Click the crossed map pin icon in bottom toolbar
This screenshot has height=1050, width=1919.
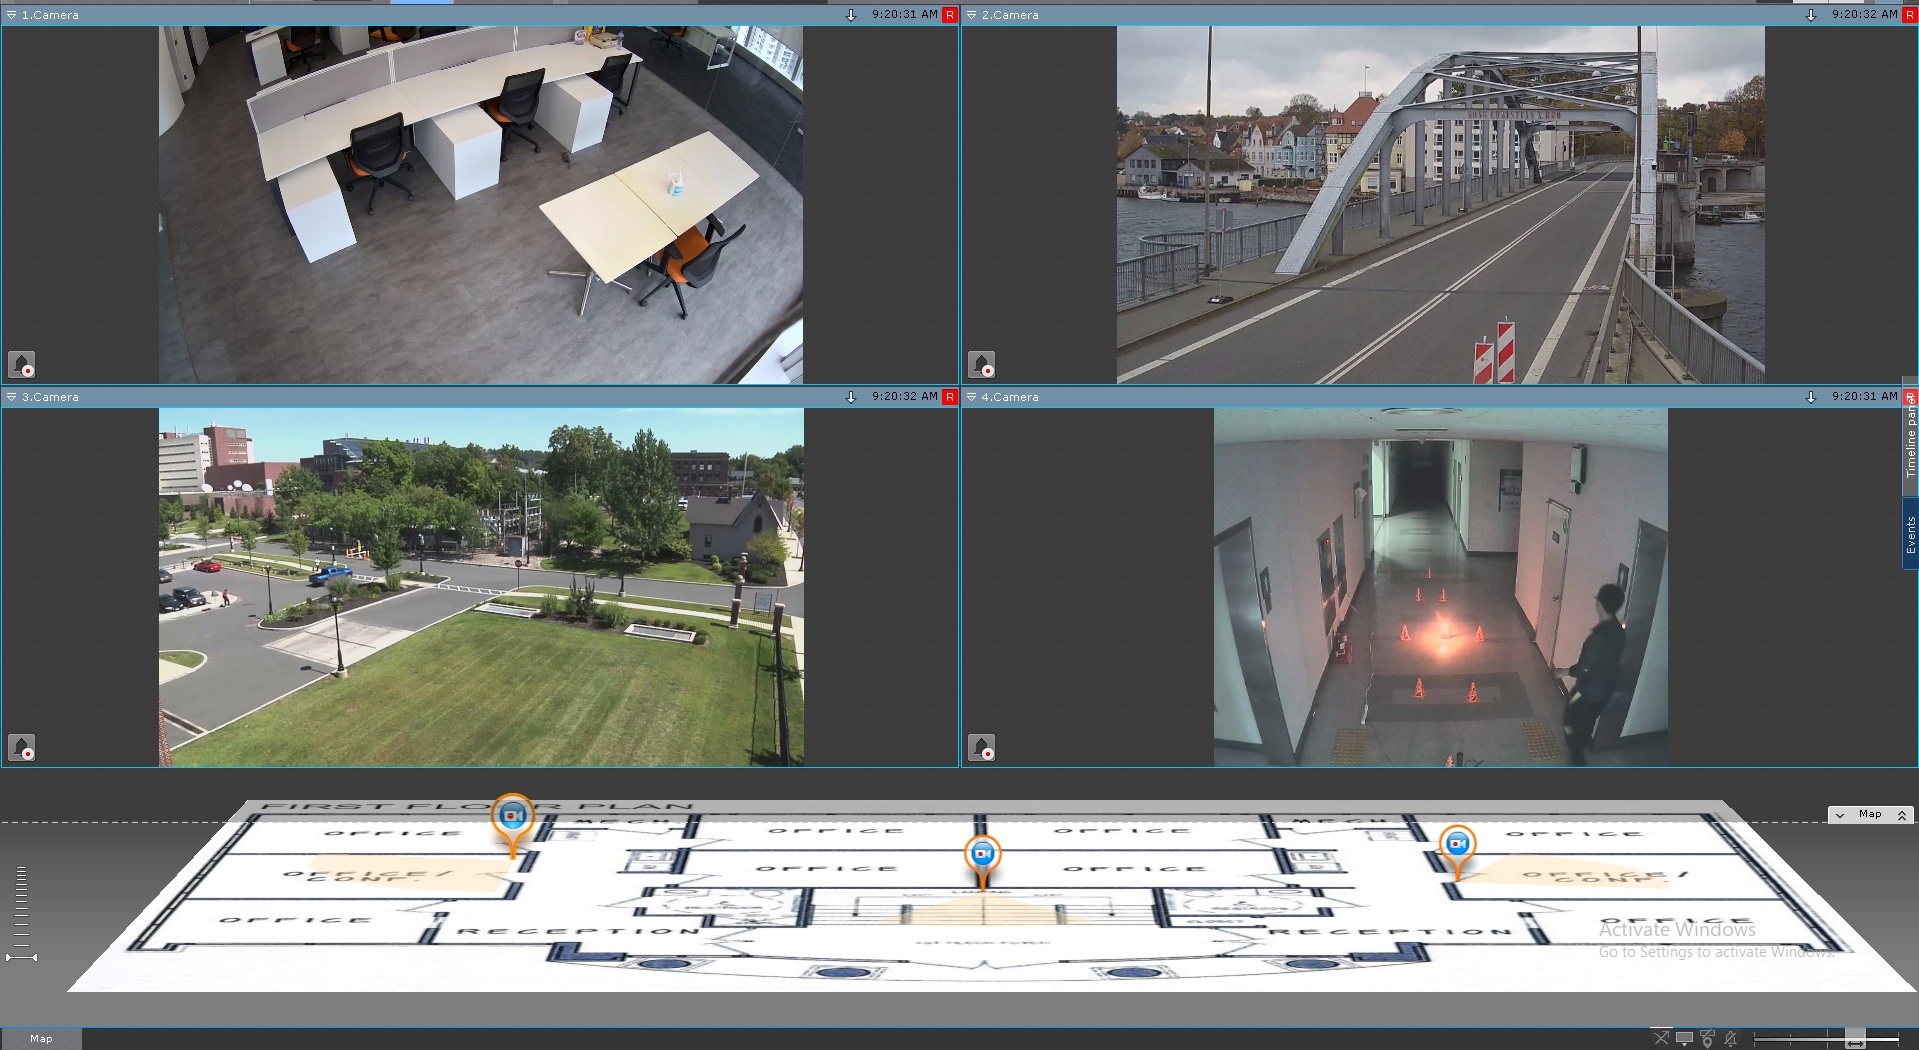(x=1707, y=1038)
